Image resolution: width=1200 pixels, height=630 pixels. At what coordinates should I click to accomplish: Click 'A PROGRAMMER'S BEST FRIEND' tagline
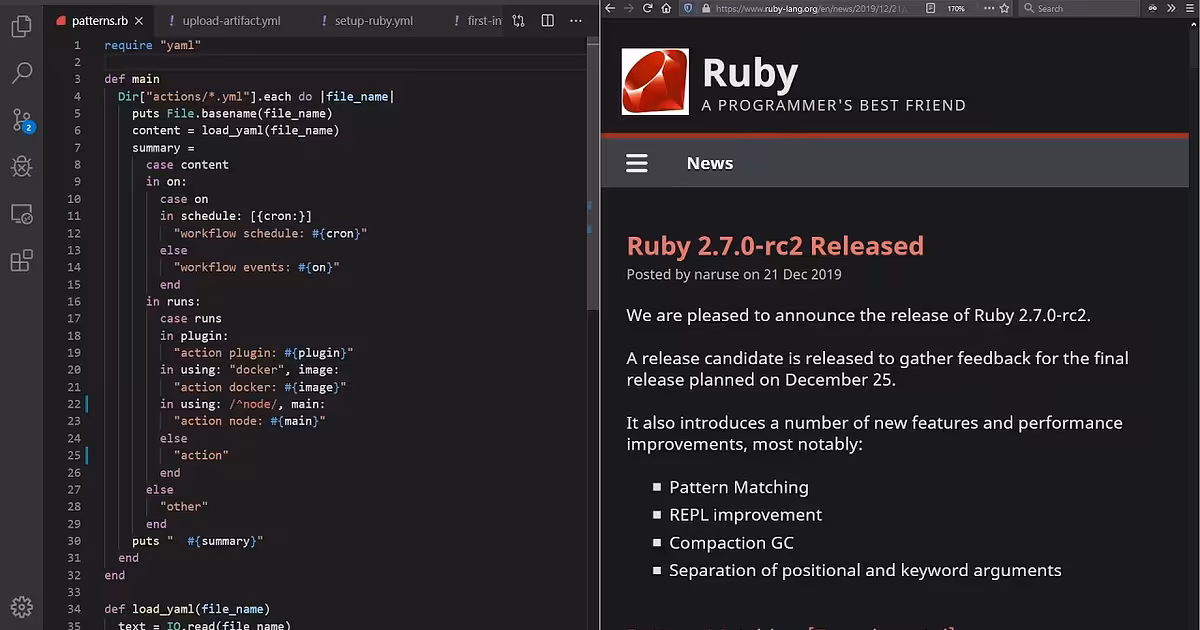(834, 105)
